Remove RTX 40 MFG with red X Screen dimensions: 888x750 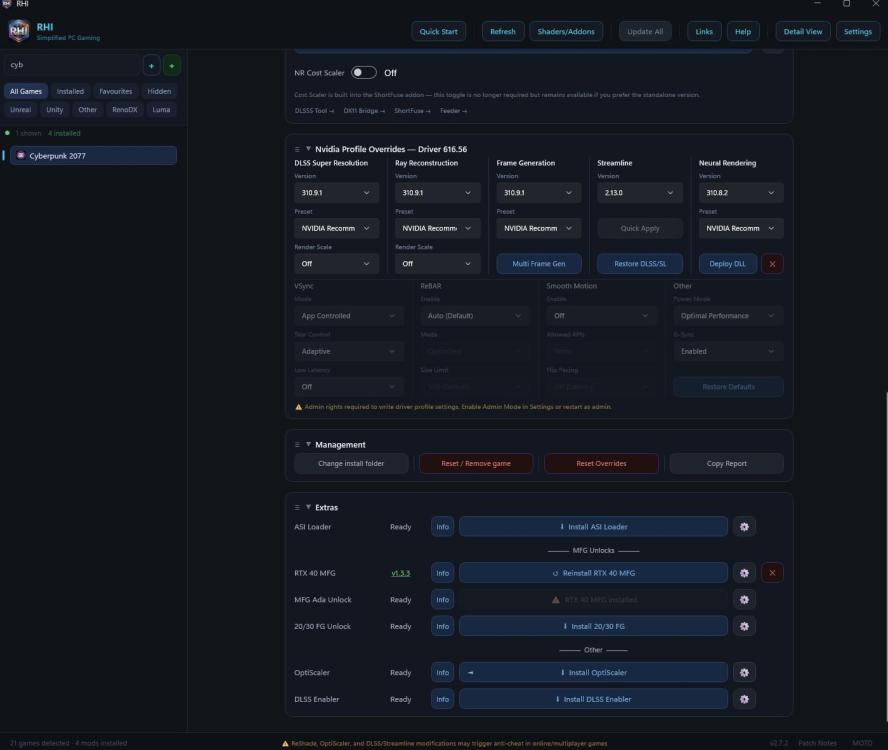pos(772,573)
